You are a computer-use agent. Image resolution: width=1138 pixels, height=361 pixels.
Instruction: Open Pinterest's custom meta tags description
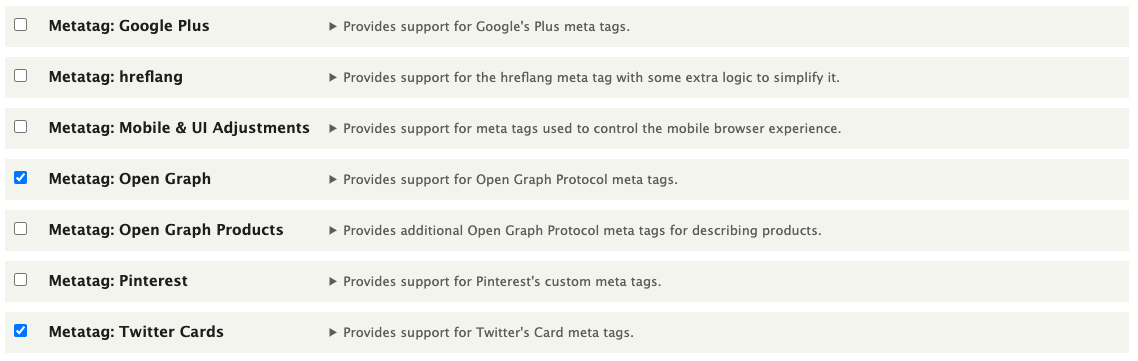(x=502, y=282)
